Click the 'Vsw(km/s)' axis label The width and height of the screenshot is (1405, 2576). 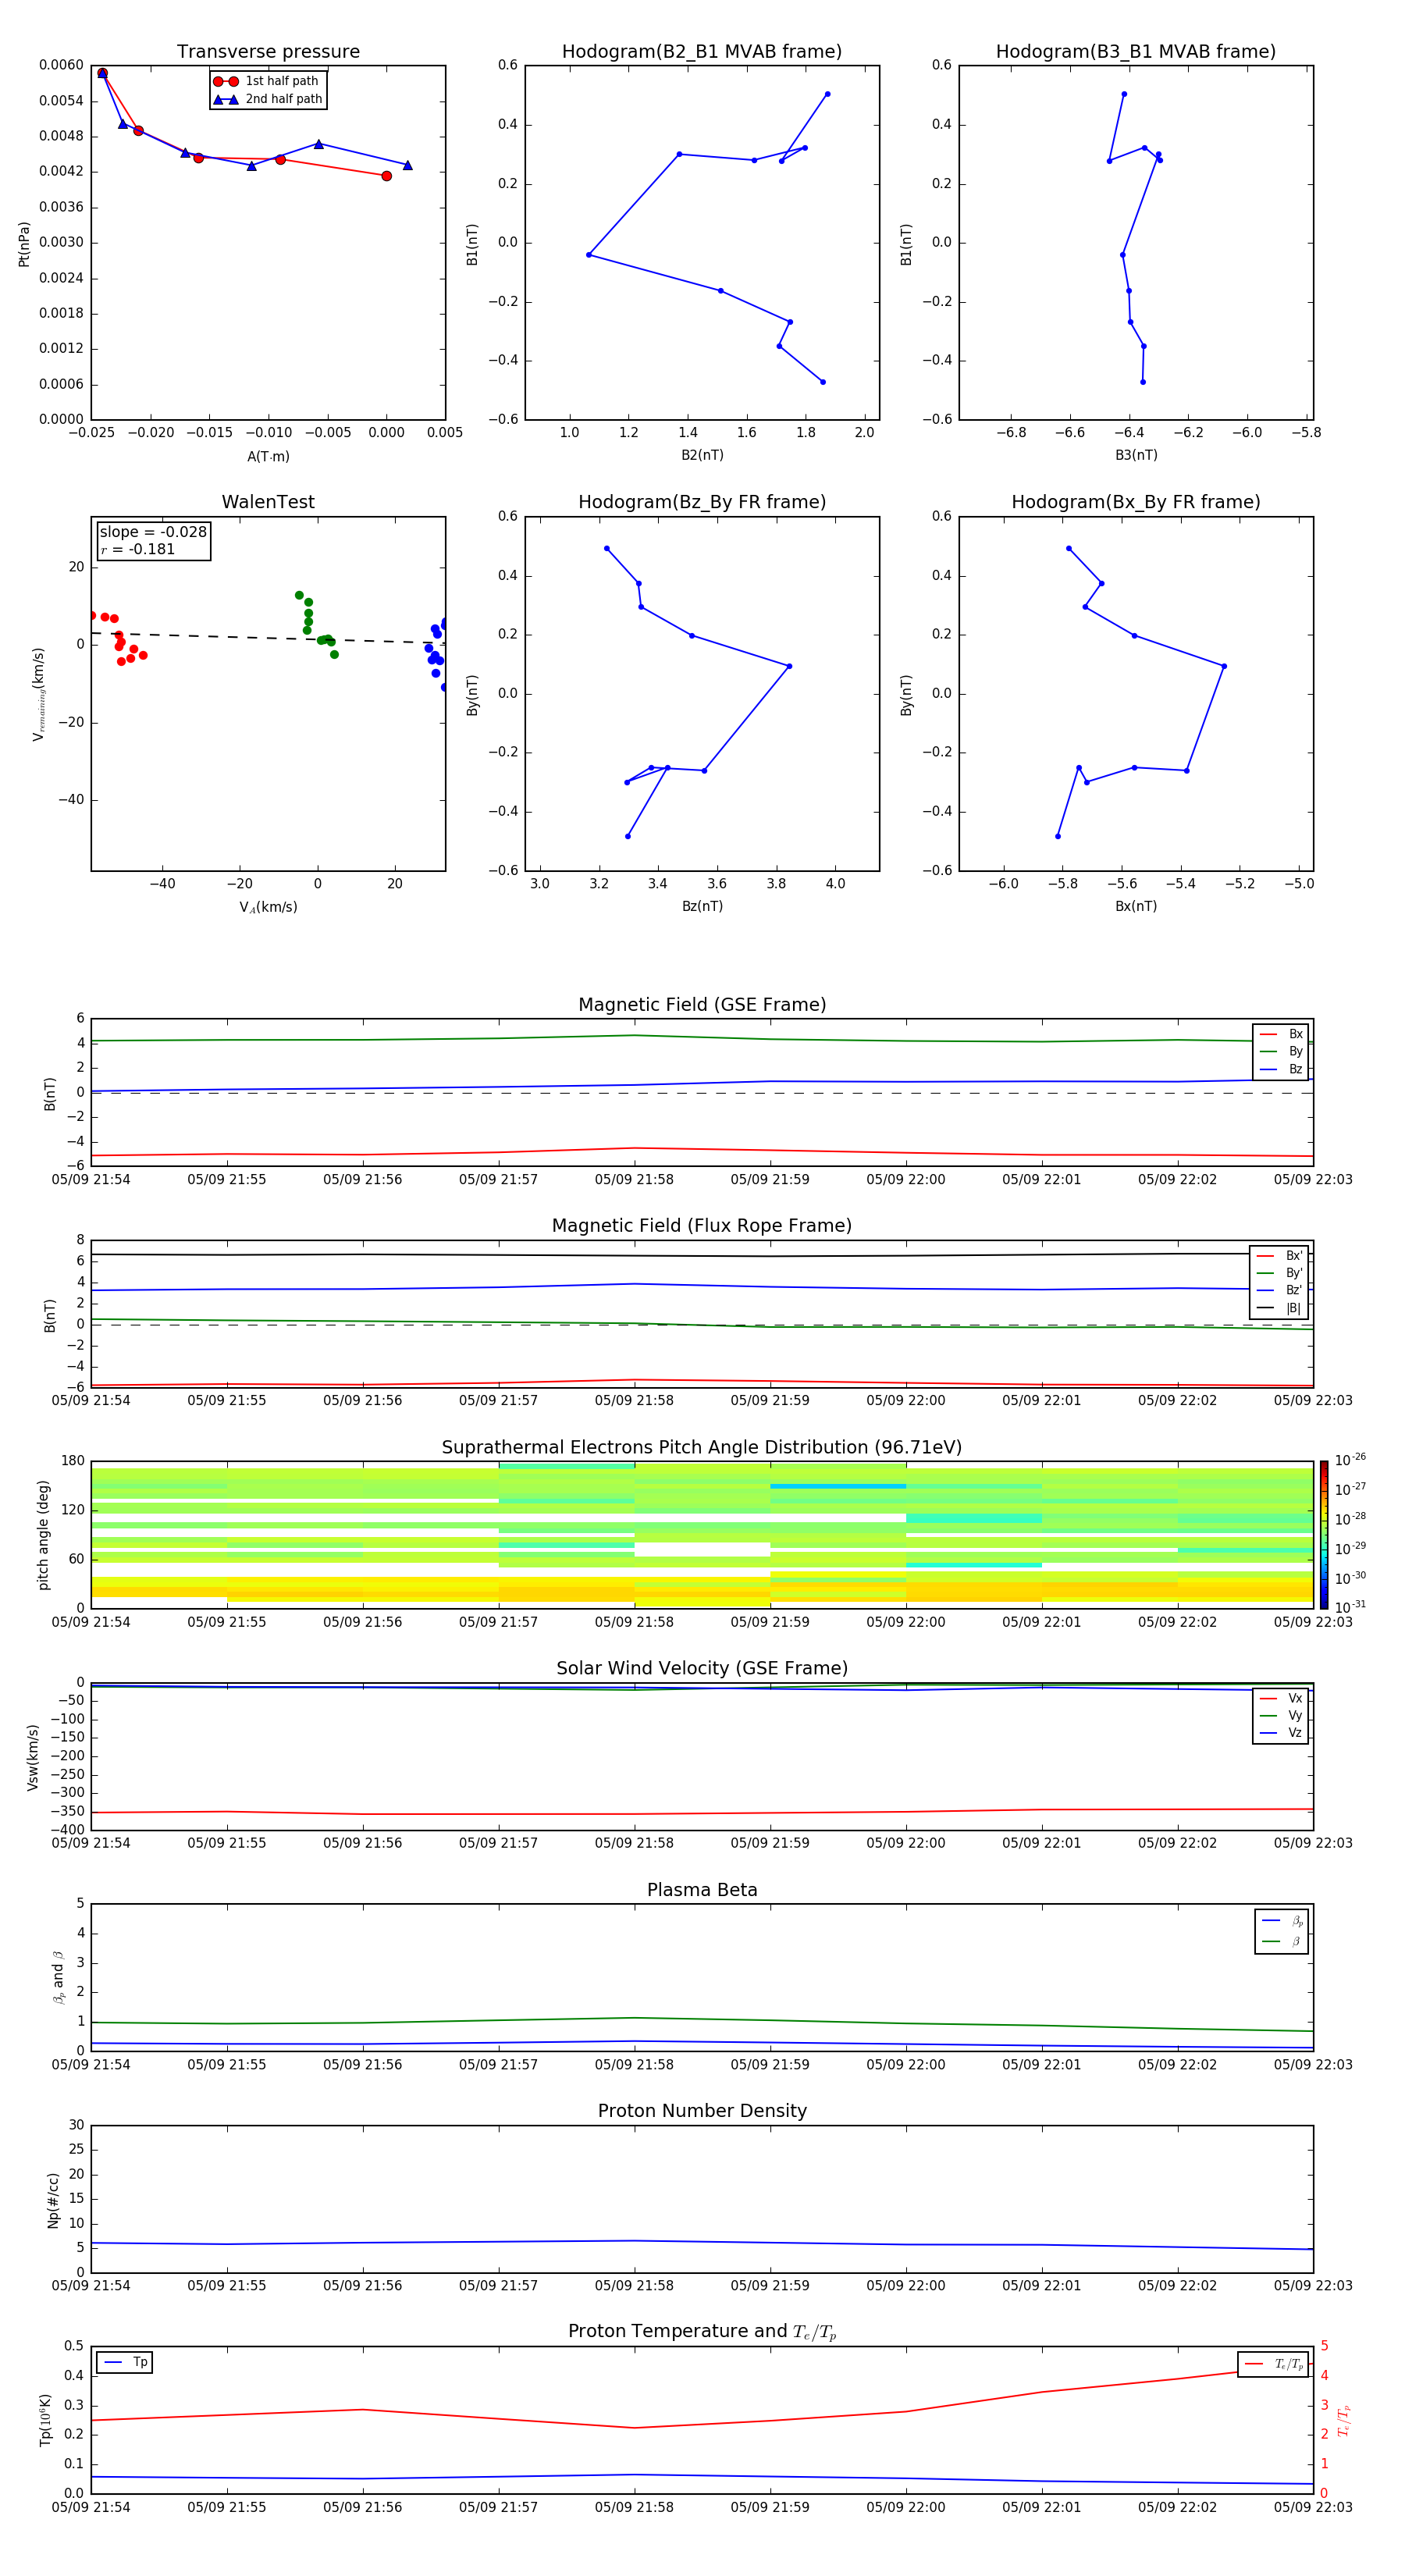tap(32, 1756)
